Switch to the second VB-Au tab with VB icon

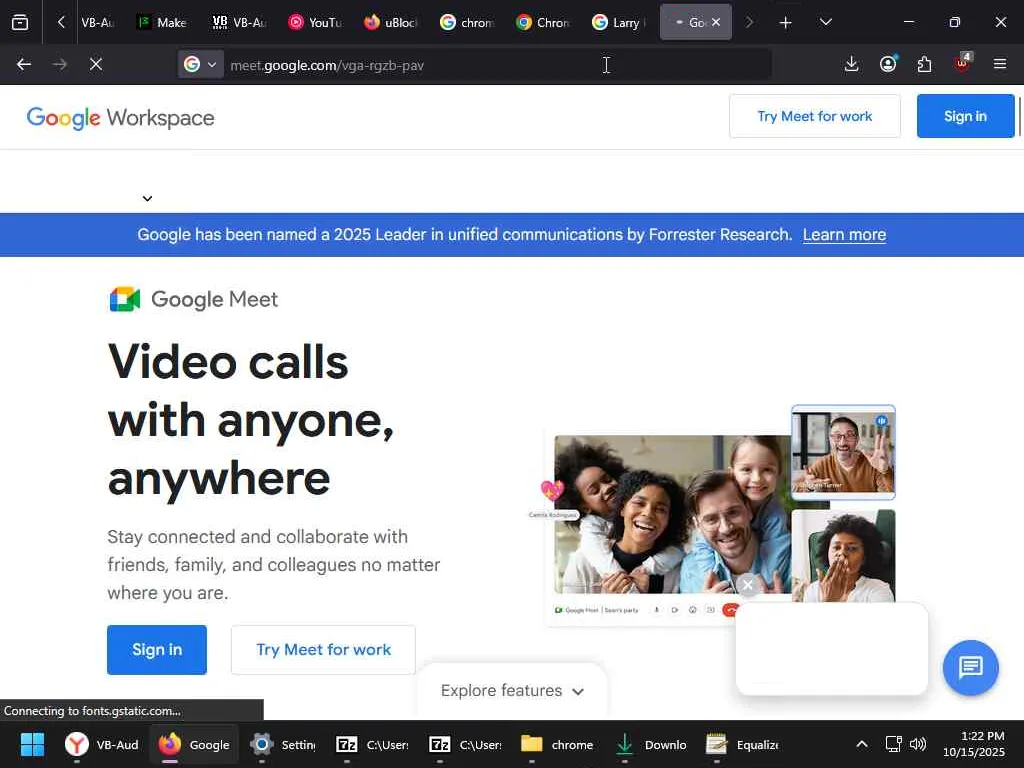(x=239, y=22)
